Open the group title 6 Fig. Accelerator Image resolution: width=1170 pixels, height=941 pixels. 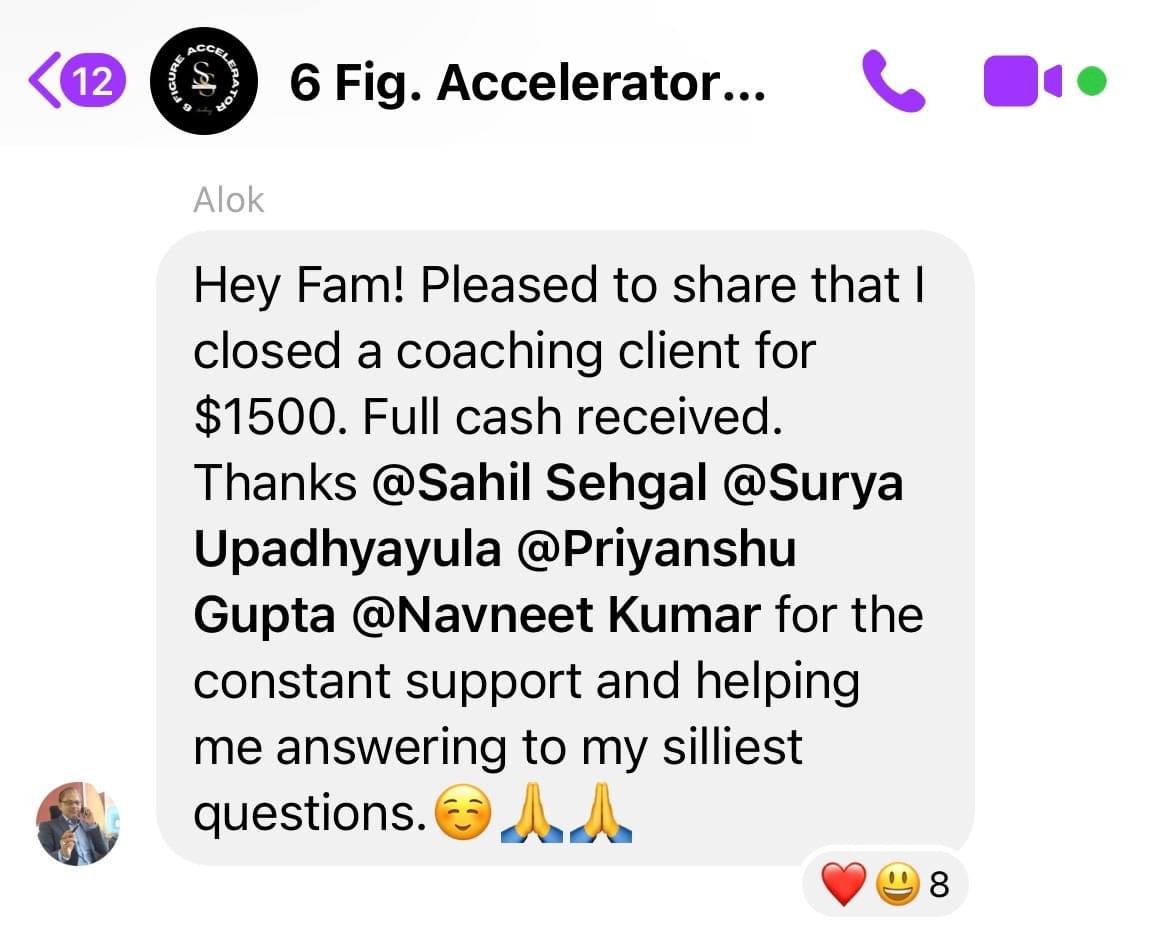coord(528,82)
